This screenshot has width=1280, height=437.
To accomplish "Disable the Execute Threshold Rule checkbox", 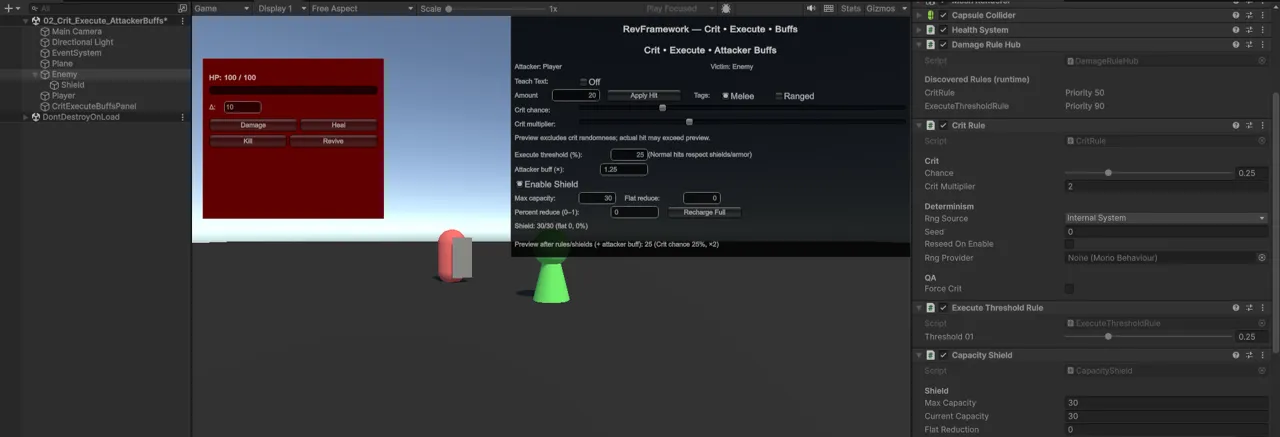I will pos(943,308).
